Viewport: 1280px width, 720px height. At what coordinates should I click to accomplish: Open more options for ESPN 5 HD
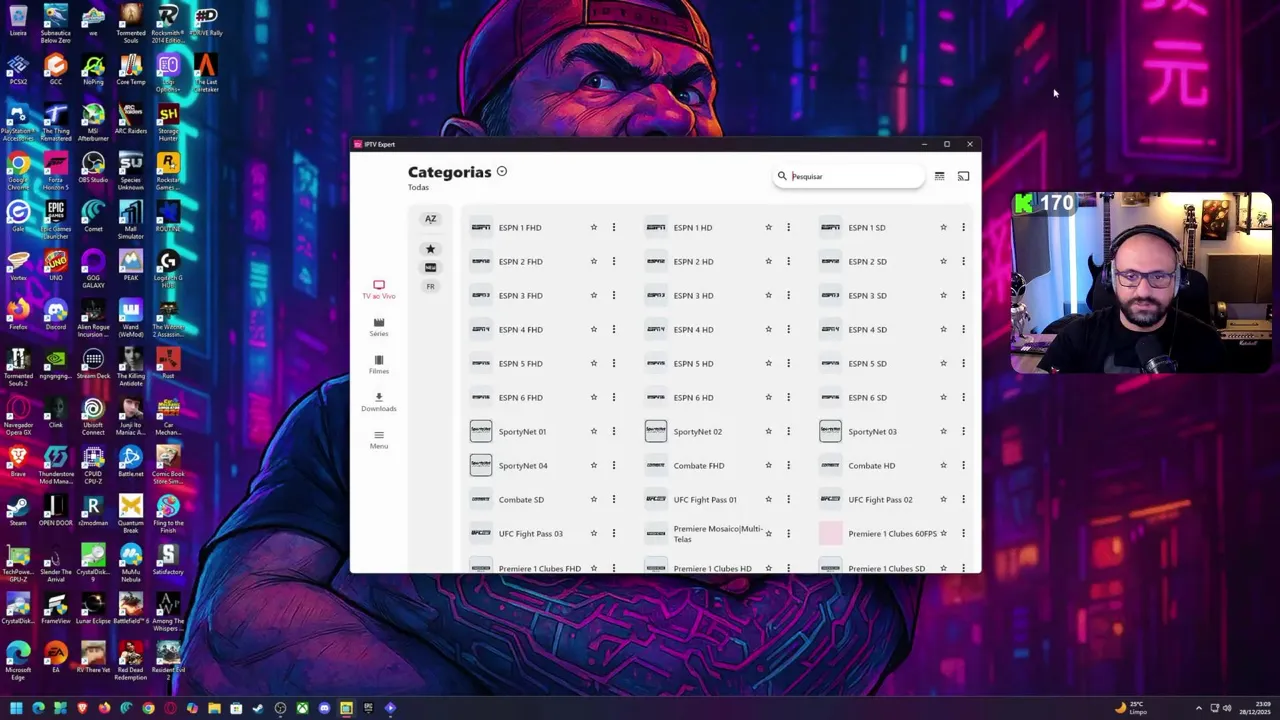[788, 363]
